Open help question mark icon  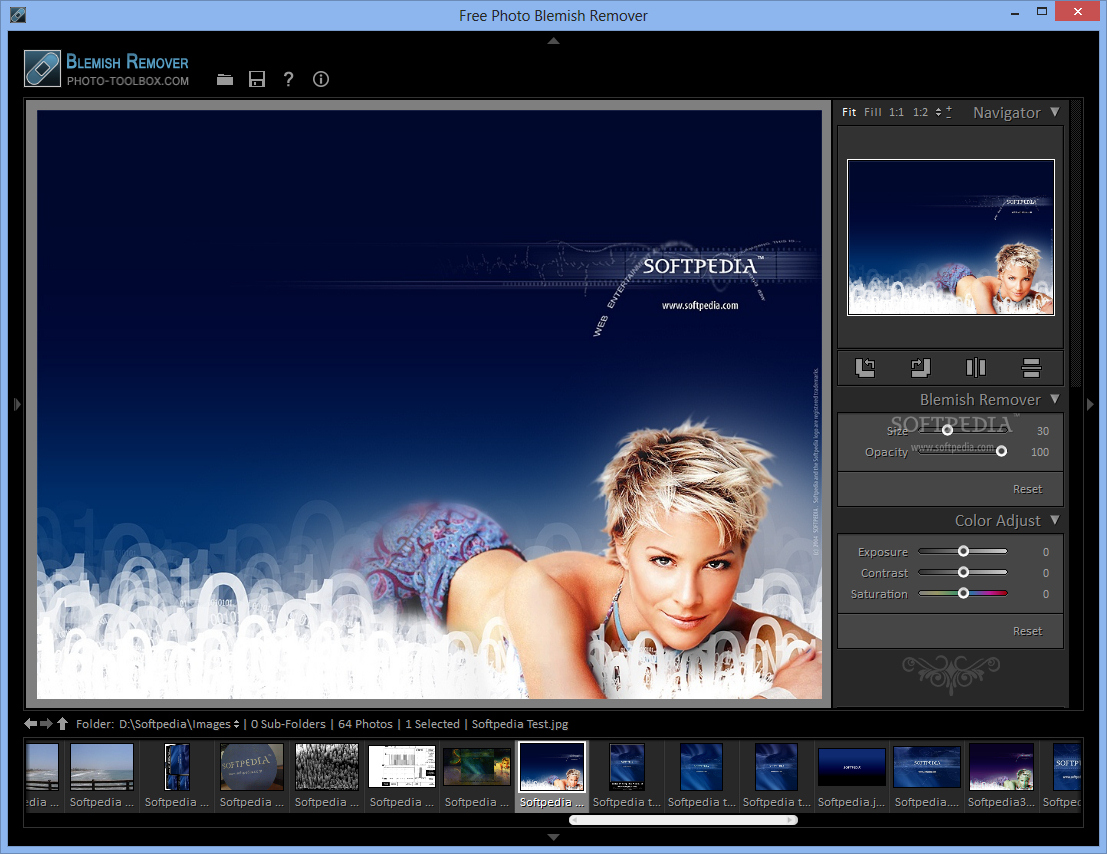288,79
